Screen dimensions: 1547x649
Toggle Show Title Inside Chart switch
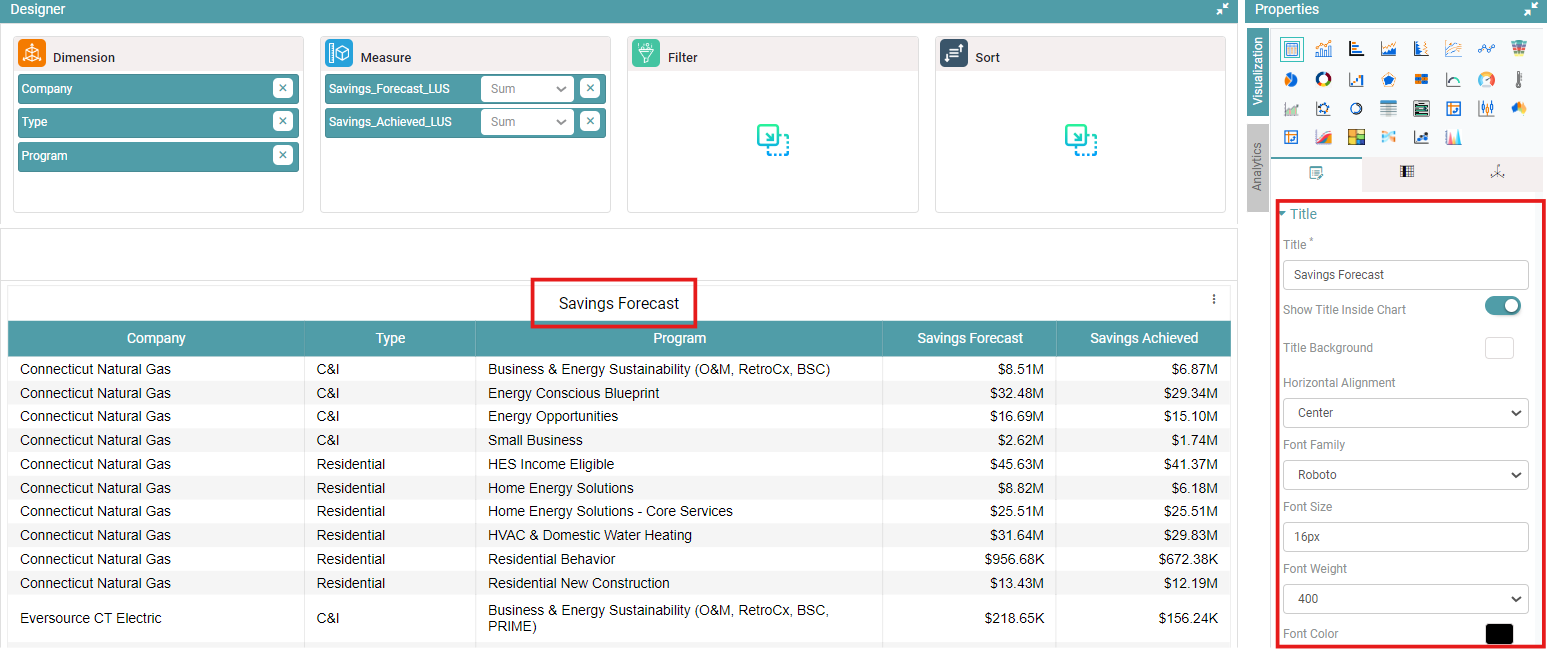coord(1502,306)
